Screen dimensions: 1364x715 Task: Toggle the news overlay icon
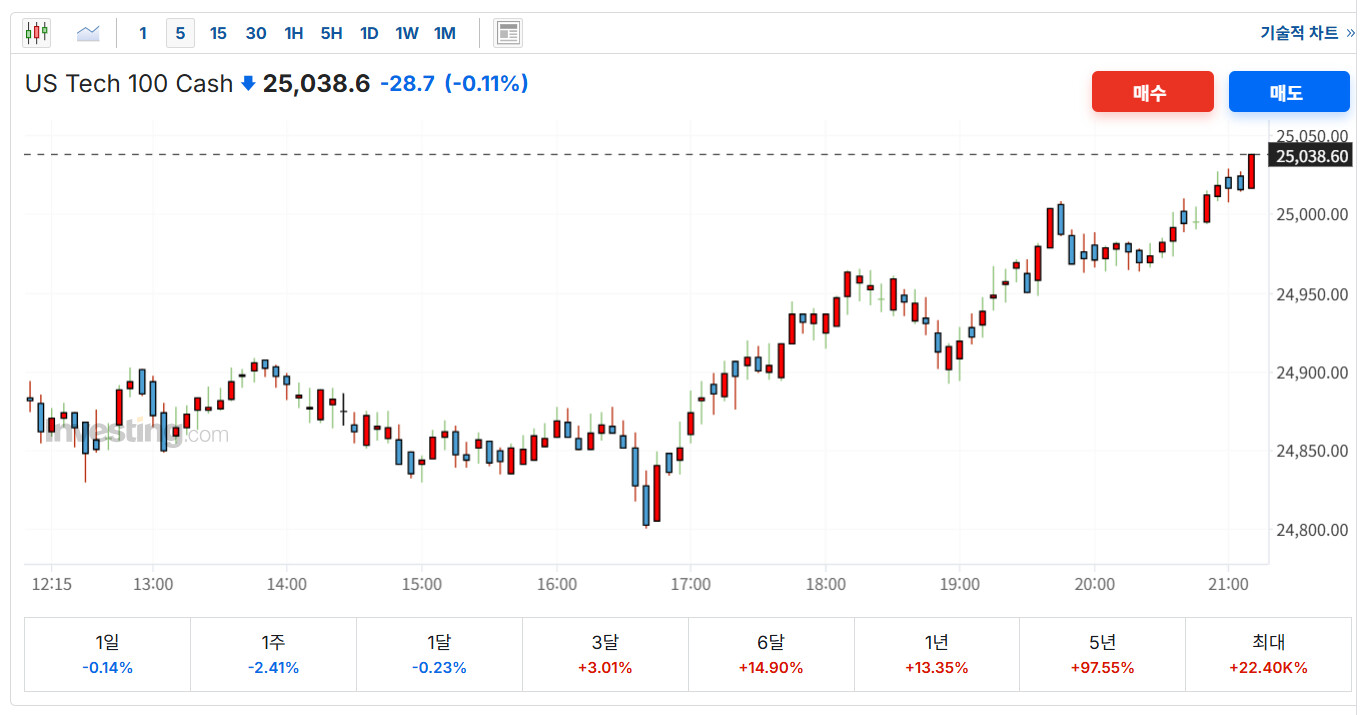[x=508, y=33]
